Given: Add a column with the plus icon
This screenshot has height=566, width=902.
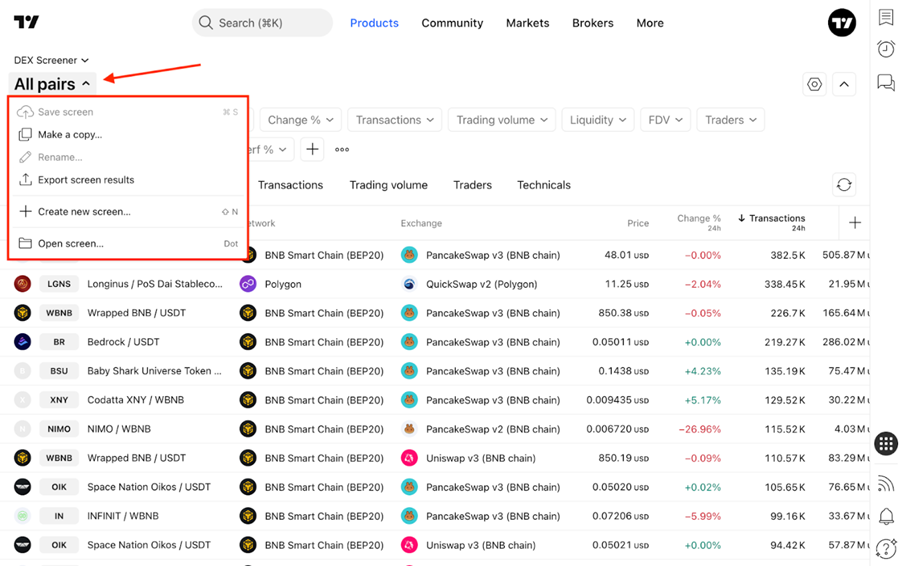Looking at the screenshot, I should 855,223.
